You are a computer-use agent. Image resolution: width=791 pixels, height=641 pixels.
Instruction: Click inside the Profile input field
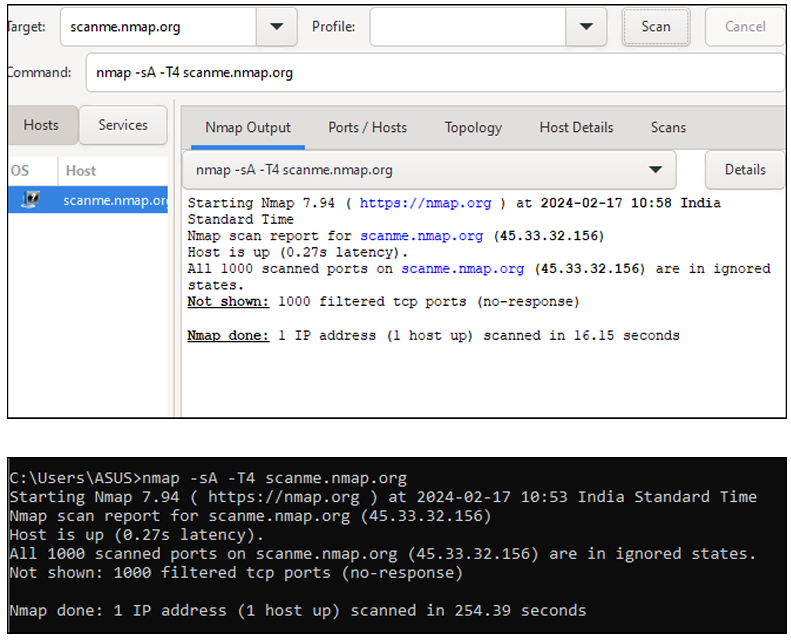click(x=468, y=27)
